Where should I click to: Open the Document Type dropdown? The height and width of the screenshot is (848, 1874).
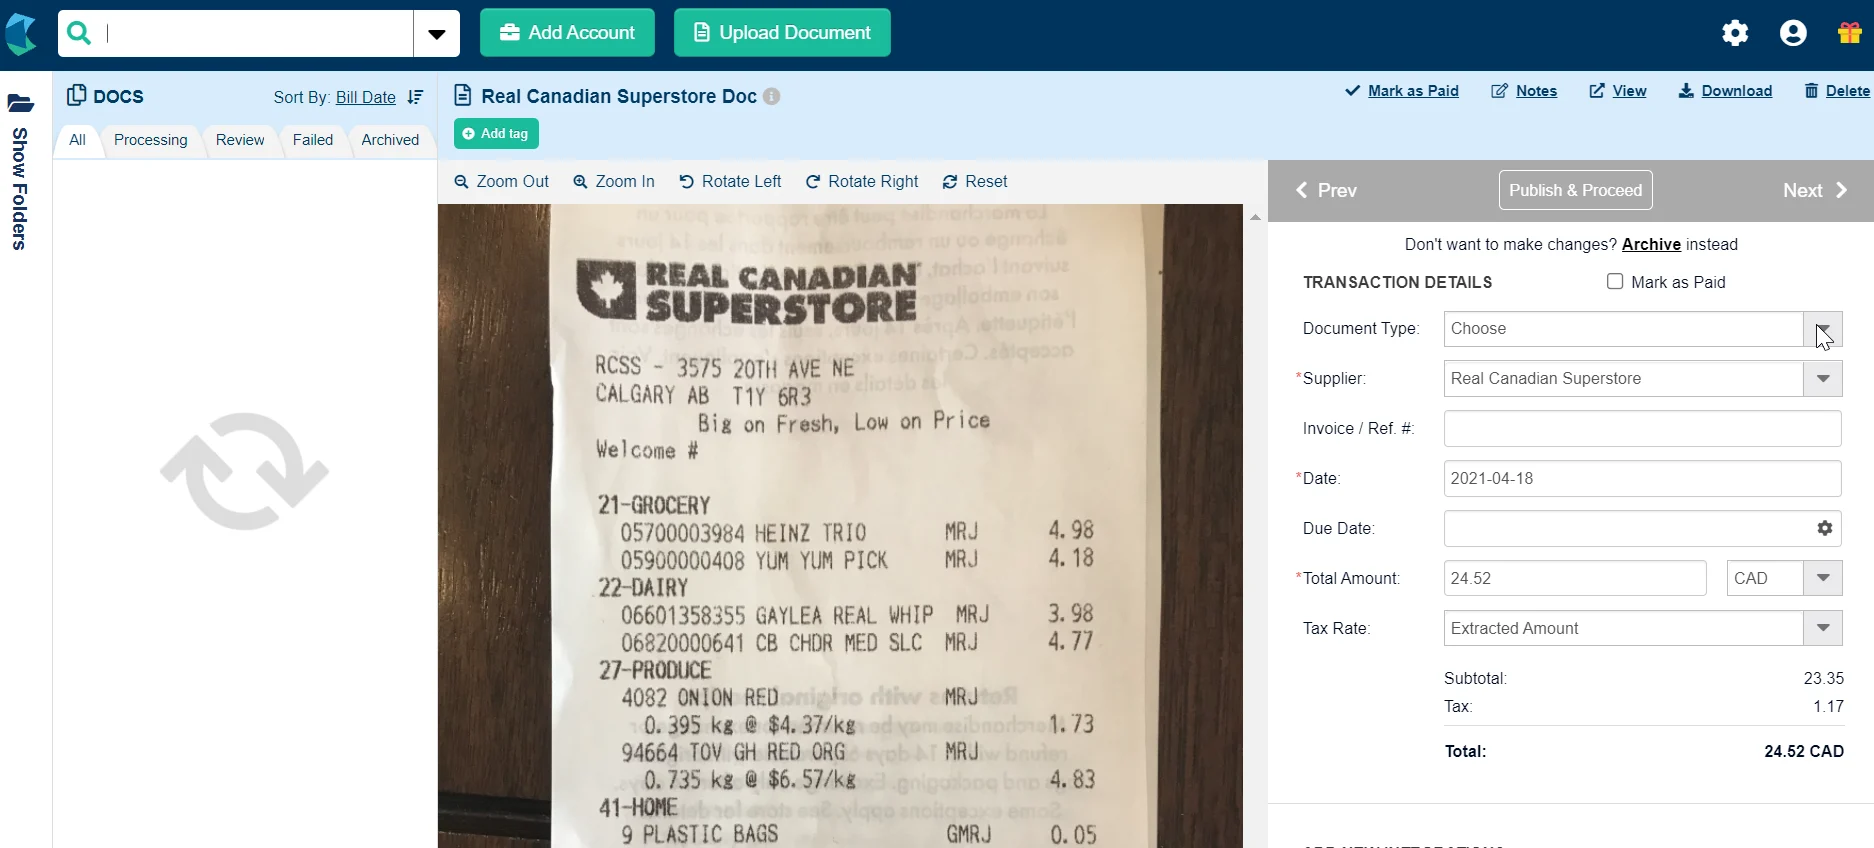[x=1823, y=329]
